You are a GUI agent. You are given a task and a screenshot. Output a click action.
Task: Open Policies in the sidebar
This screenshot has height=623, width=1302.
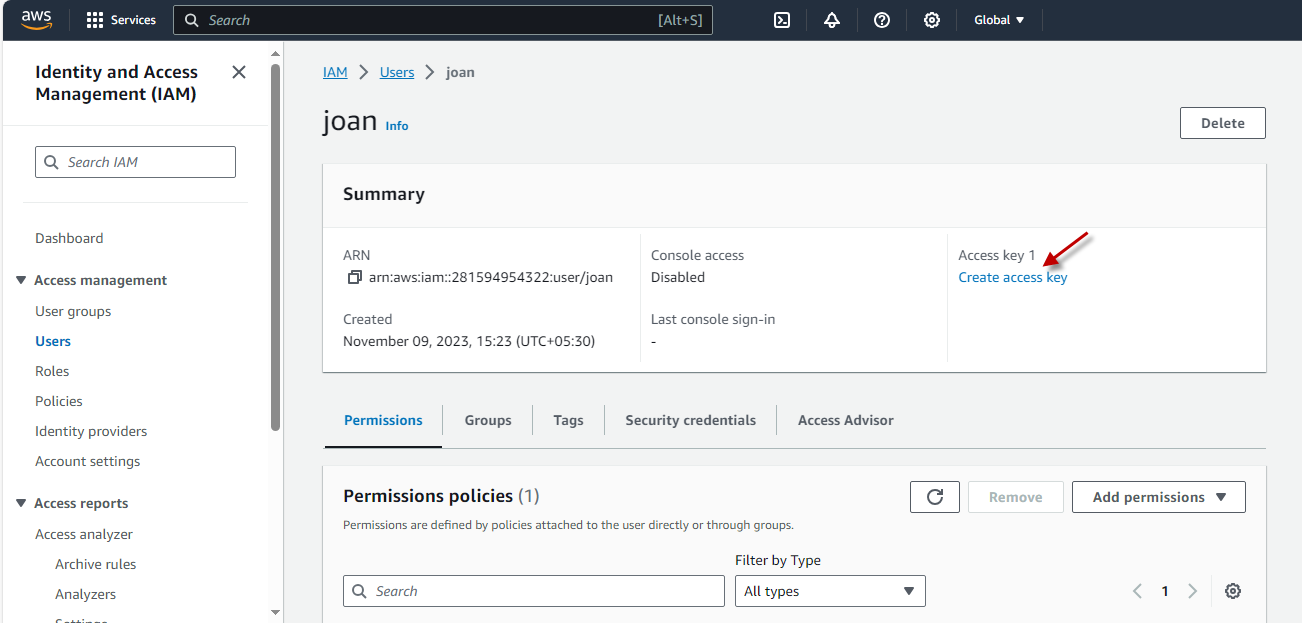point(59,401)
